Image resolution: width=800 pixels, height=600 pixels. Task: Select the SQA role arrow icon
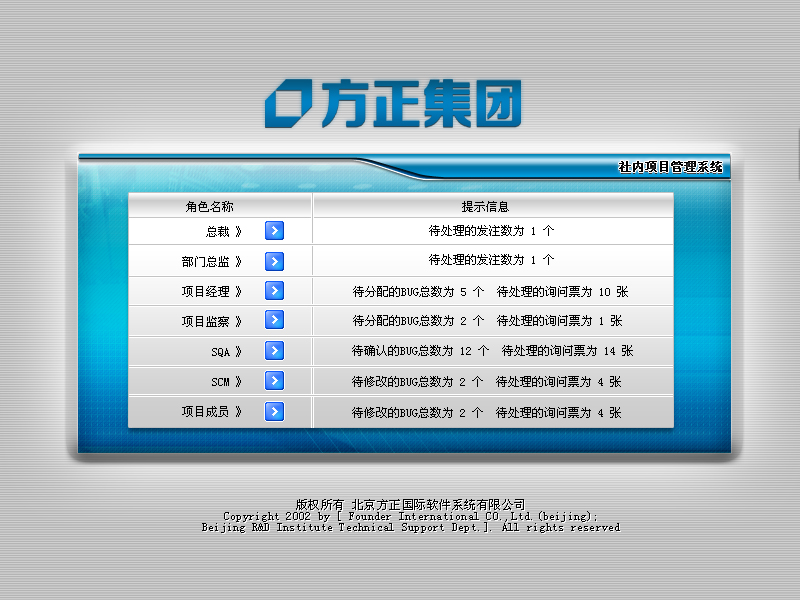tap(274, 351)
